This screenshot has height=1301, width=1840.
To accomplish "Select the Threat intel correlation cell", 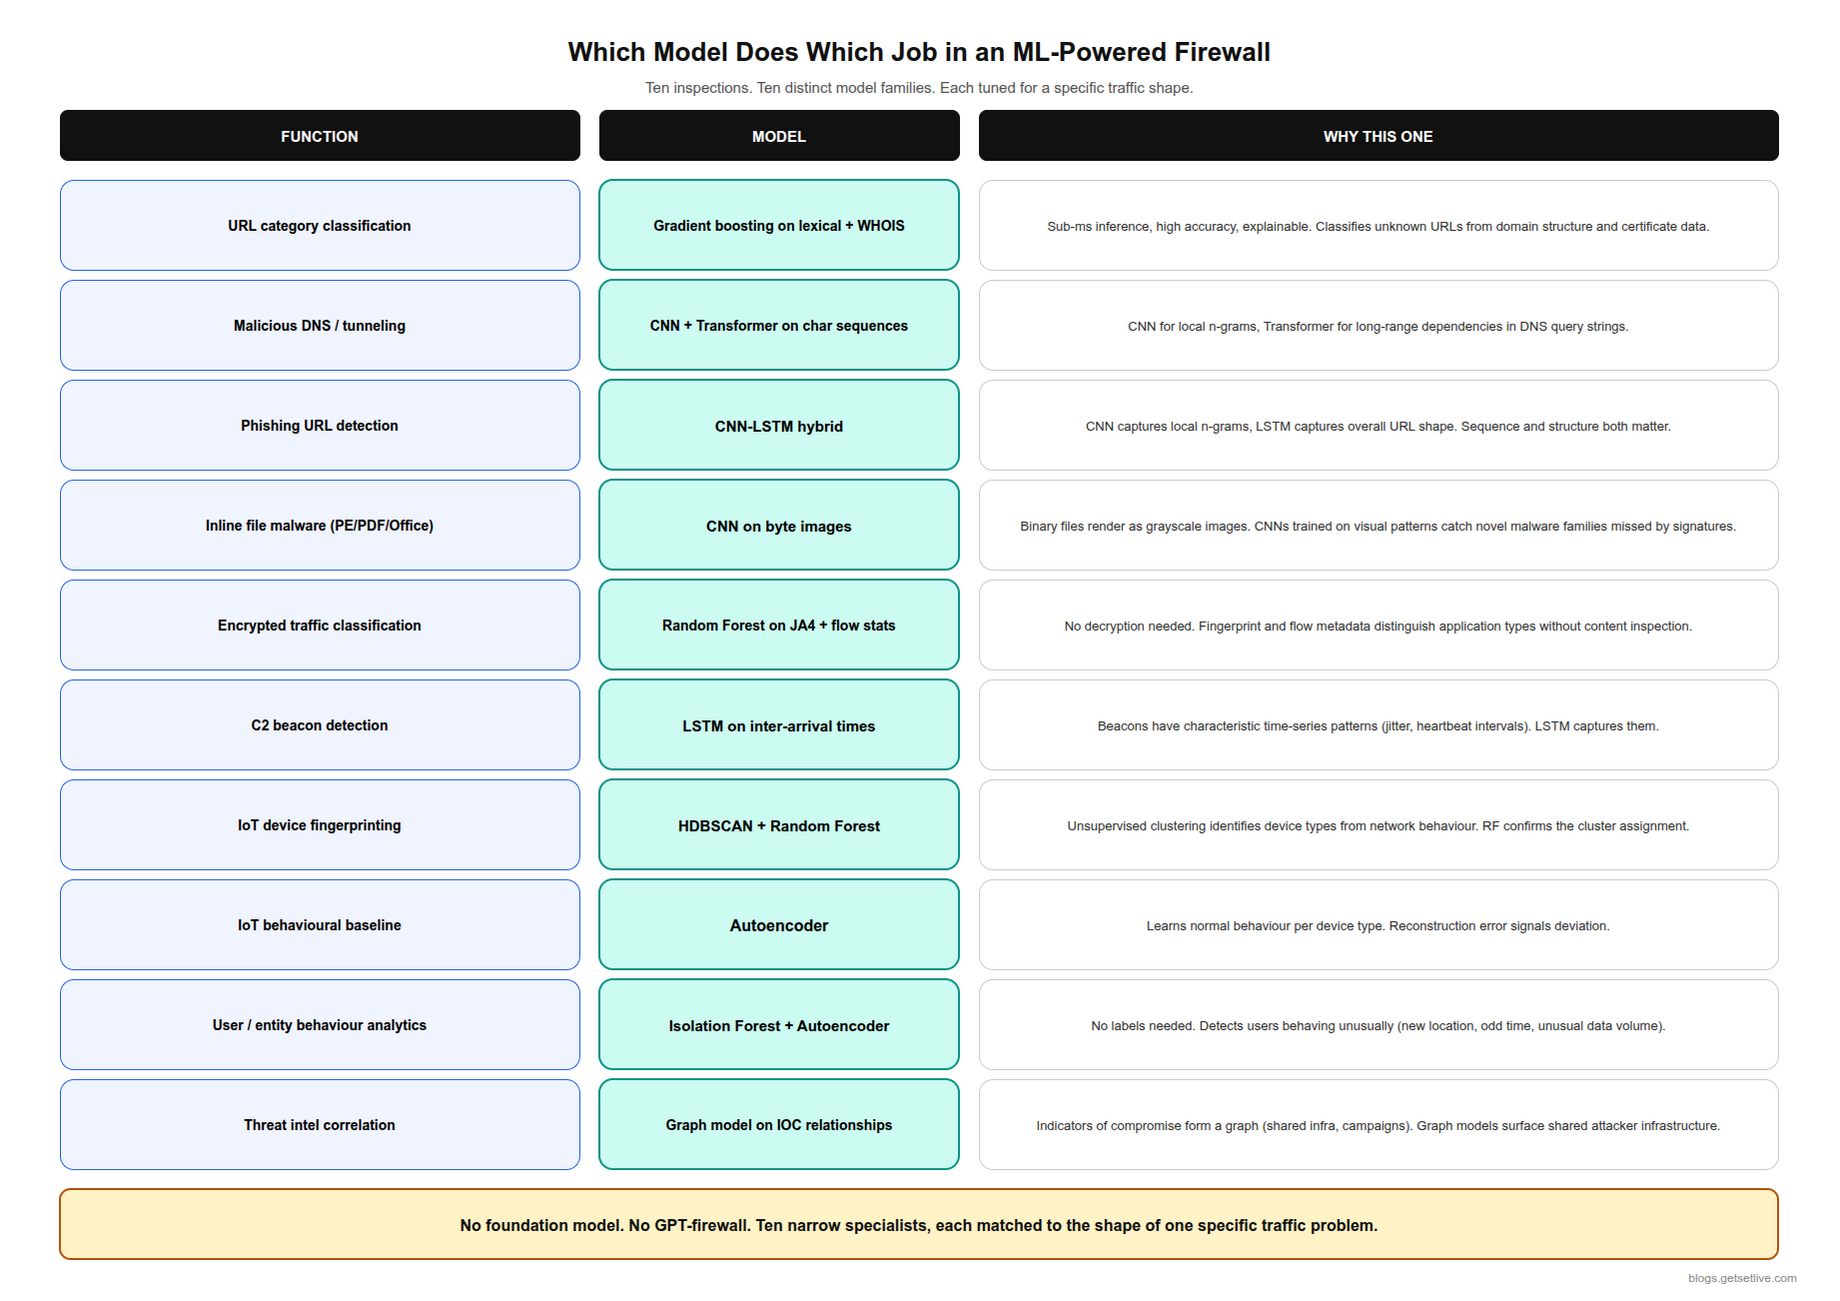I will [319, 1125].
